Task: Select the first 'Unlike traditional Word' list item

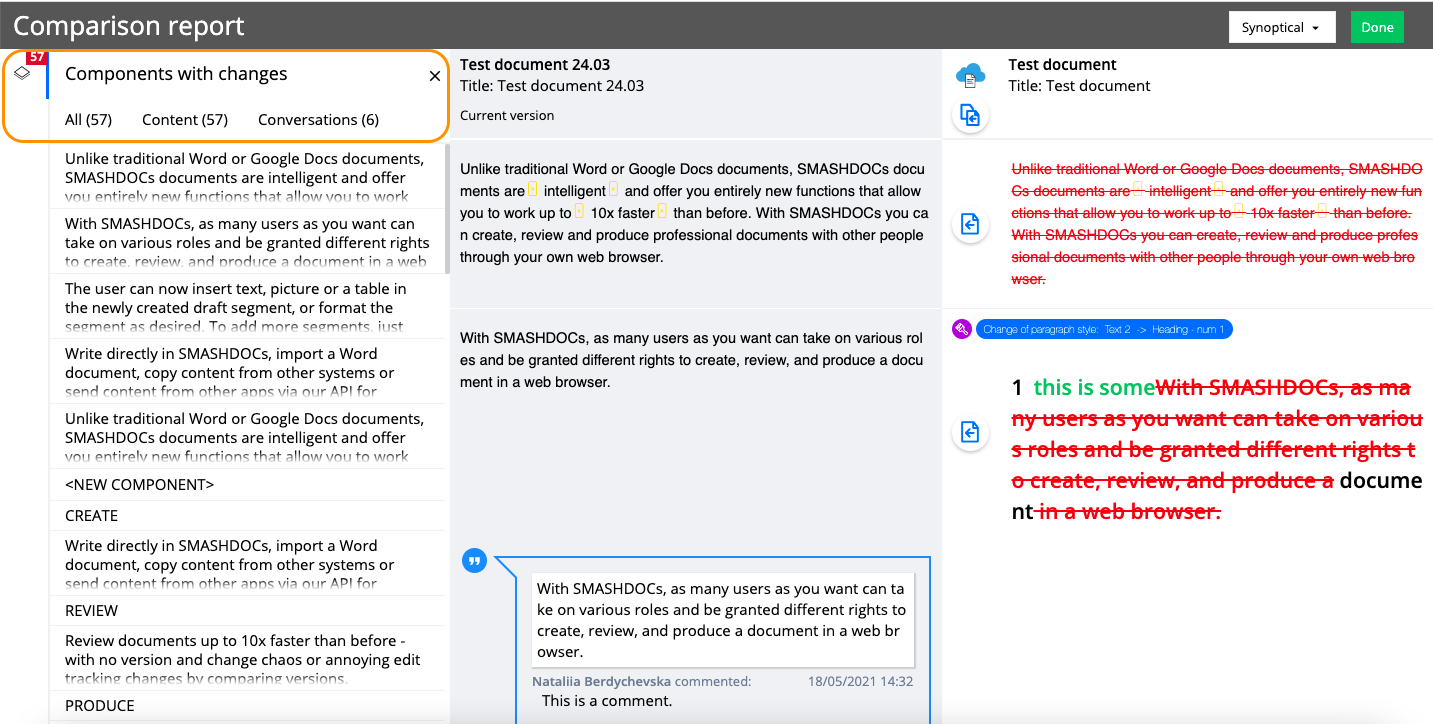Action: (247, 176)
